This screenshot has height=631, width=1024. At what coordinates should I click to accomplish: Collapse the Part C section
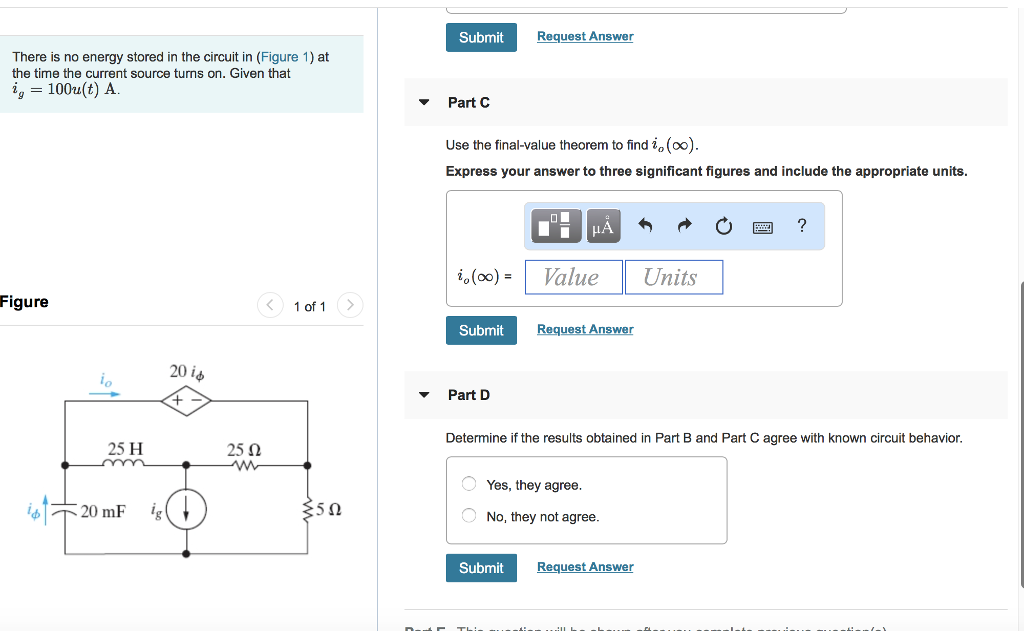point(423,102)
